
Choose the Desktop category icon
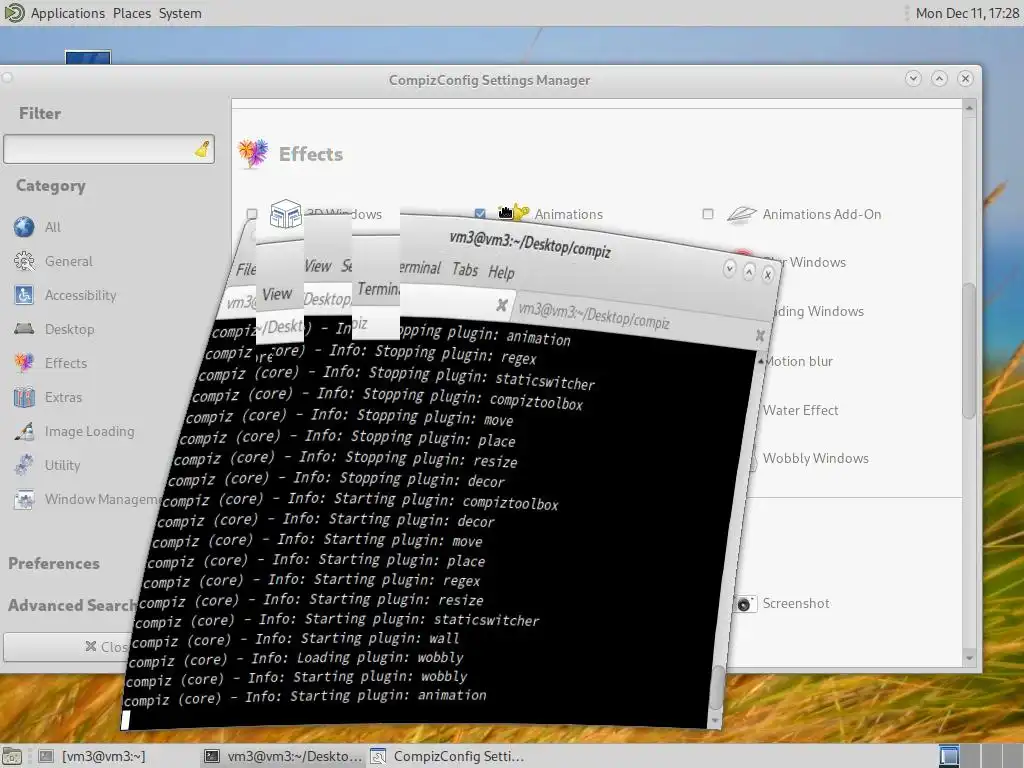tap(24, 328)
